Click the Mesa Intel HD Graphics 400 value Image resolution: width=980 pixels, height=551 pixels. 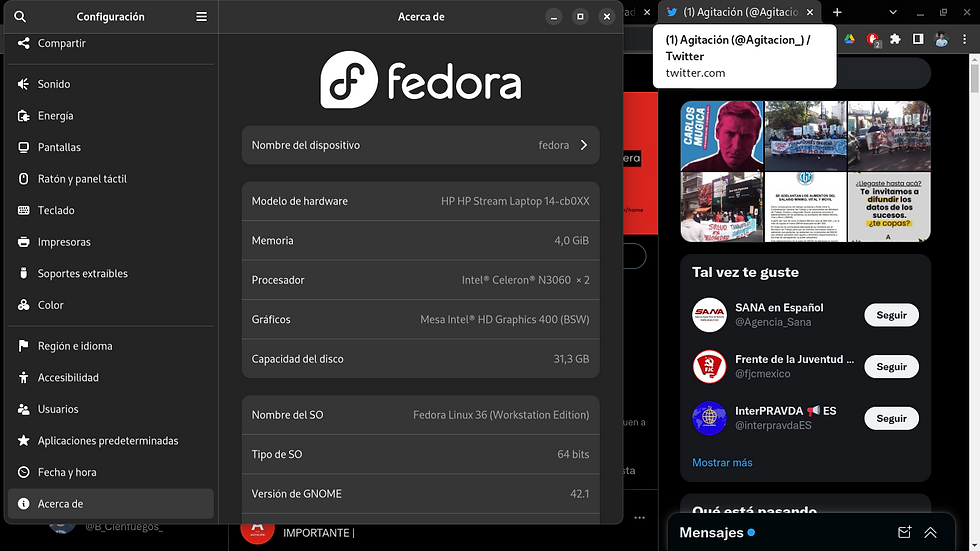(504, 319)
